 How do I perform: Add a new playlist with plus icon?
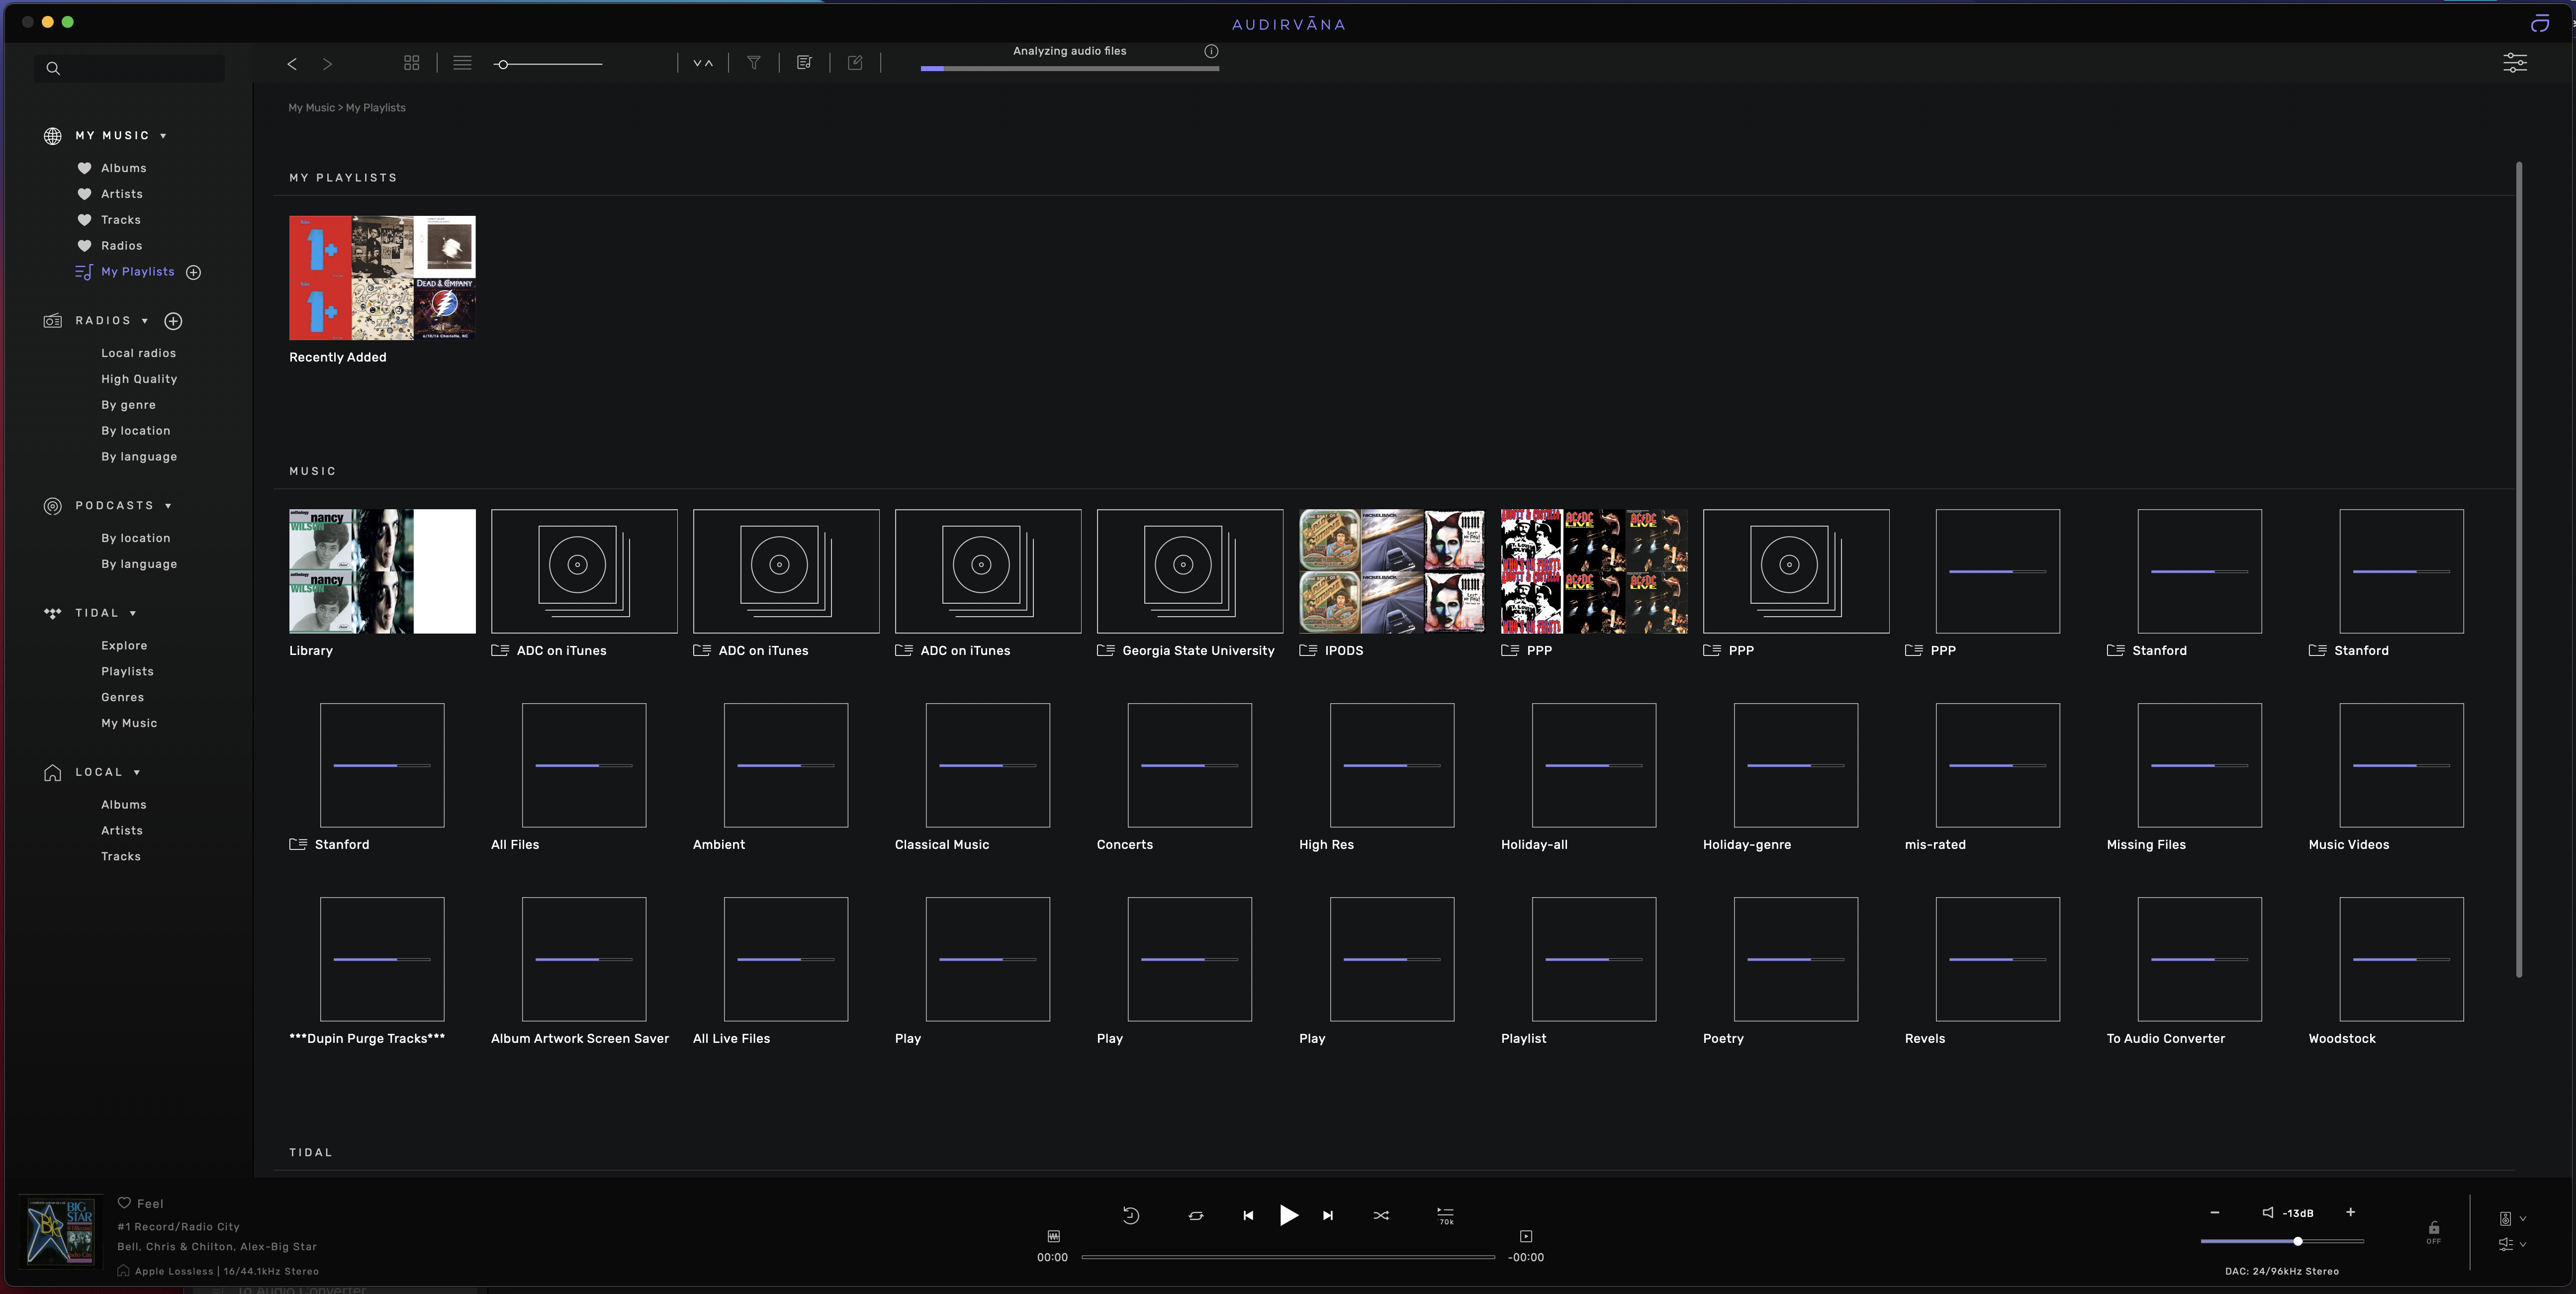[194, 272]
